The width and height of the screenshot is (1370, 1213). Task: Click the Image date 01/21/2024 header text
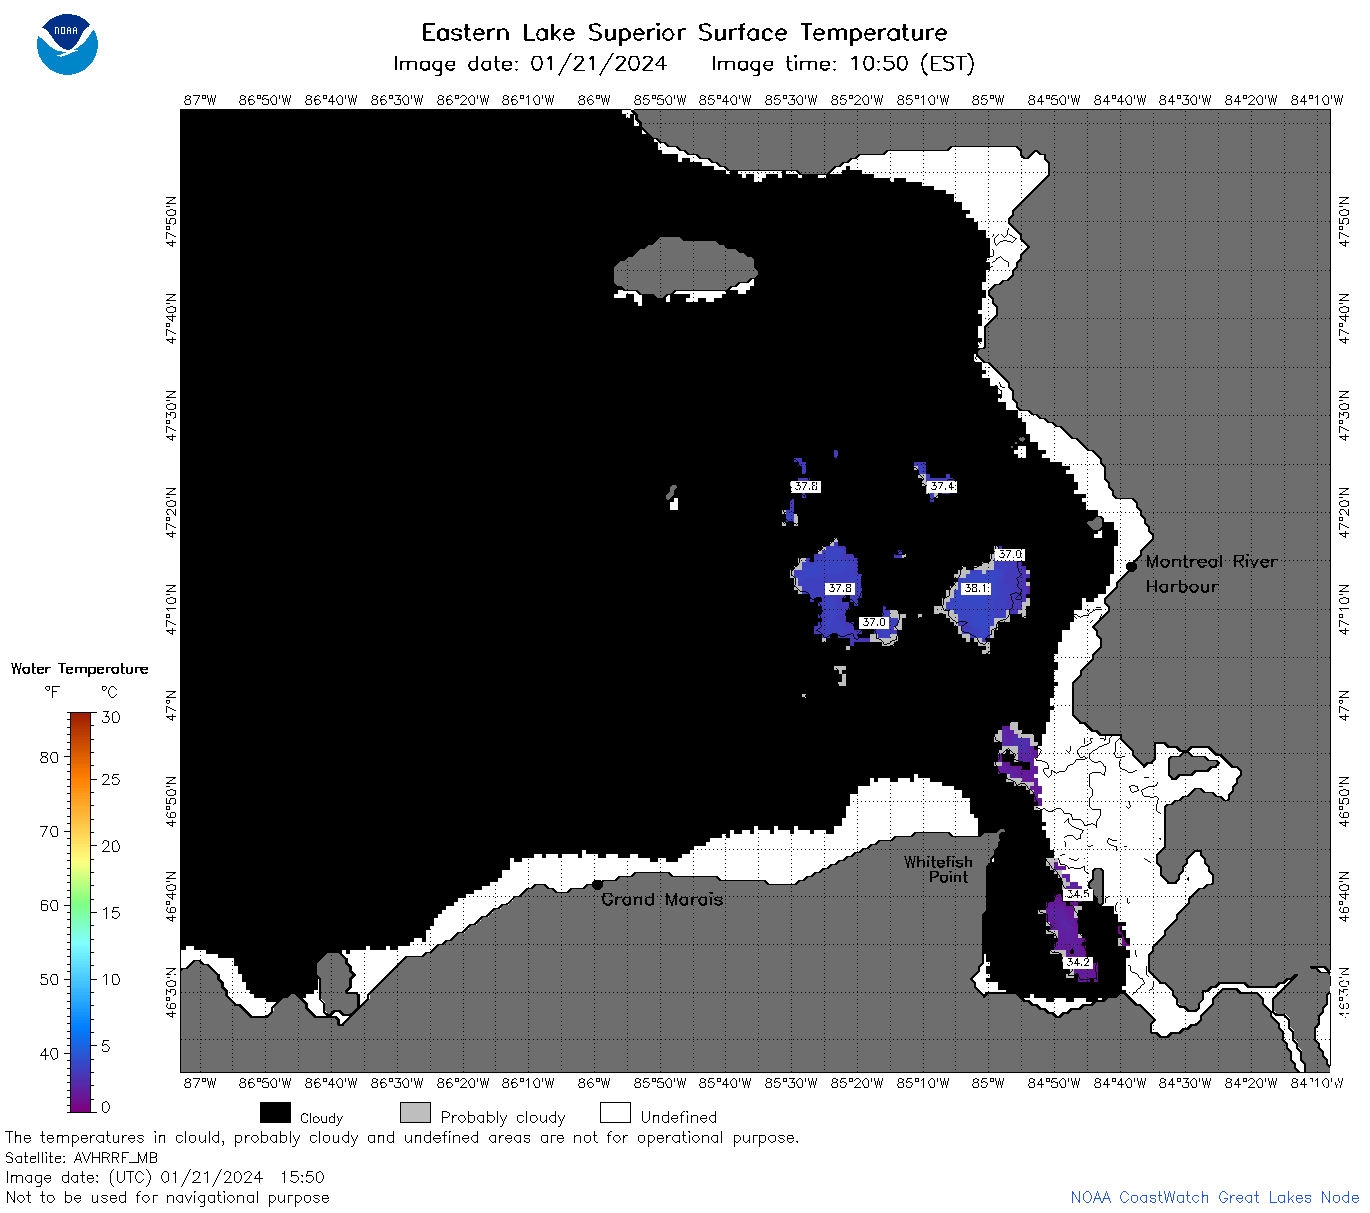pos(530,64)
